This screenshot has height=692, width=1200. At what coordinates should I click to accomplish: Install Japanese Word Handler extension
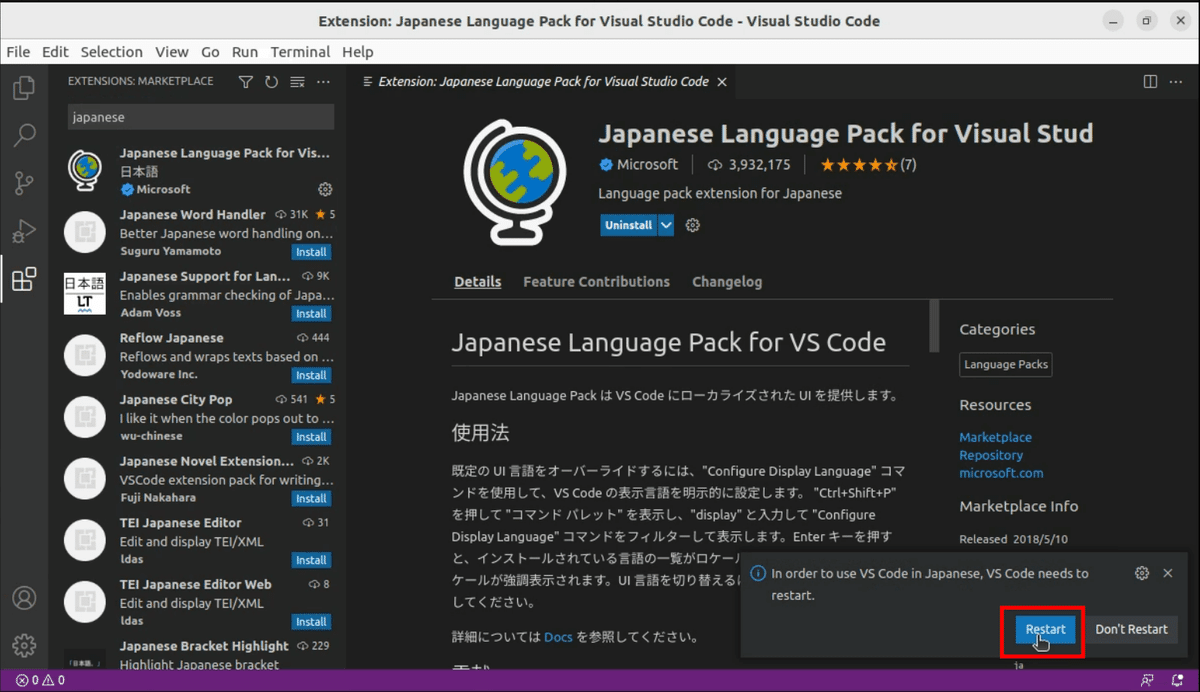312,252
